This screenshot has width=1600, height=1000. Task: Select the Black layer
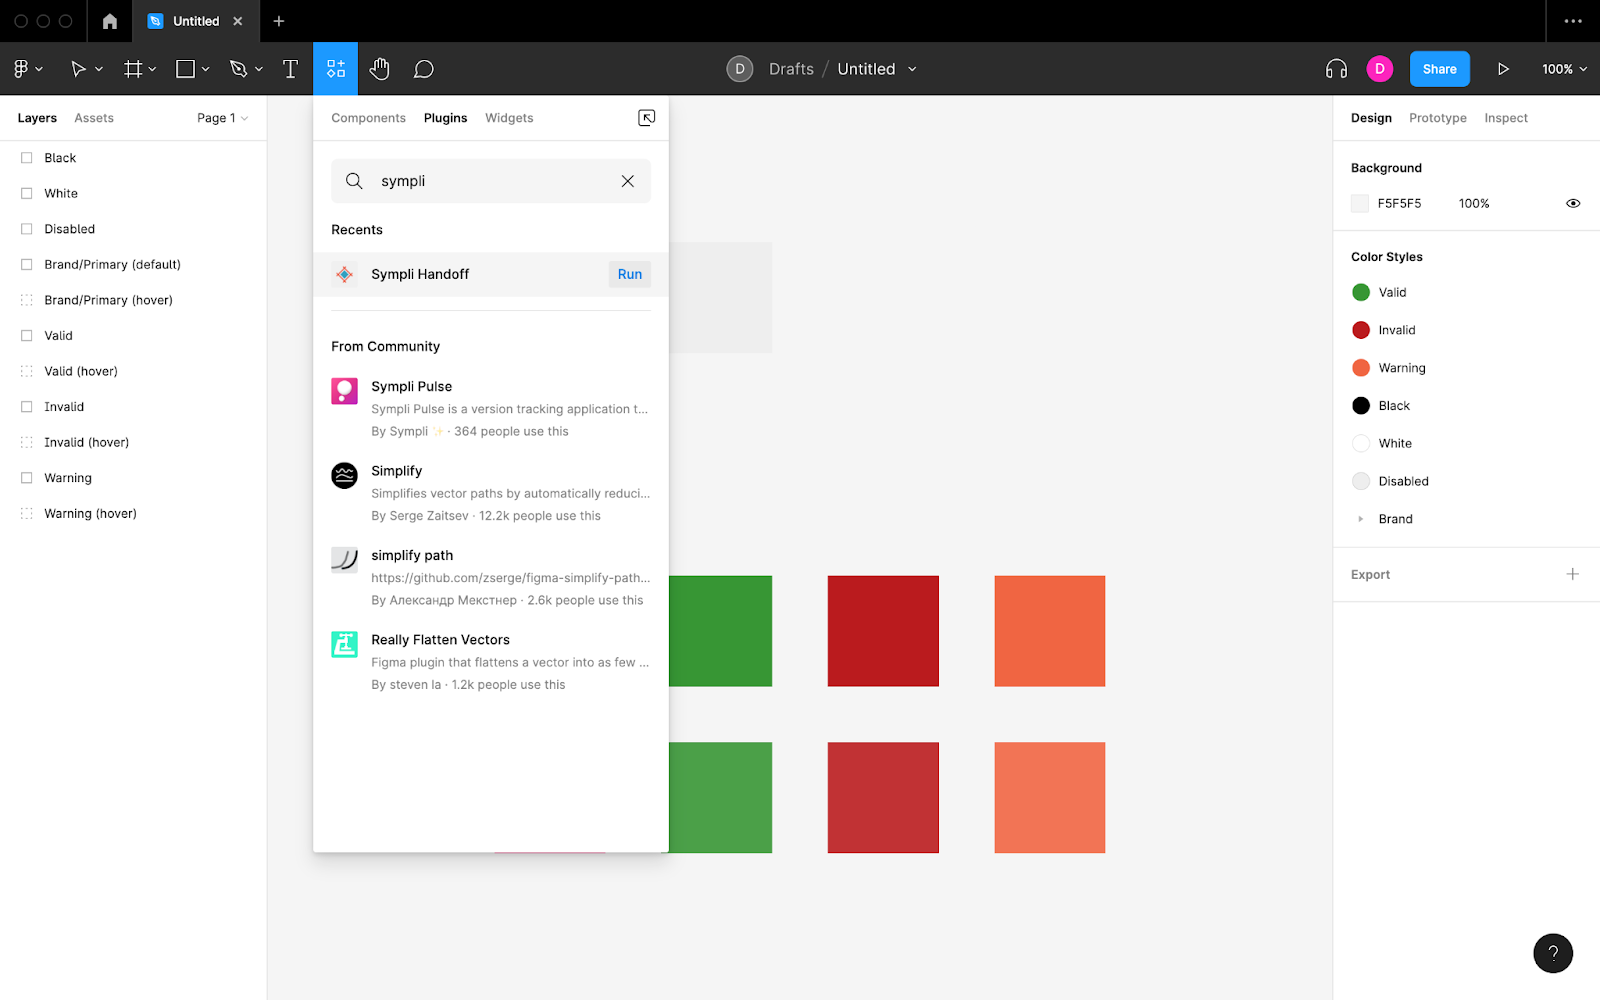pos(133,158)
